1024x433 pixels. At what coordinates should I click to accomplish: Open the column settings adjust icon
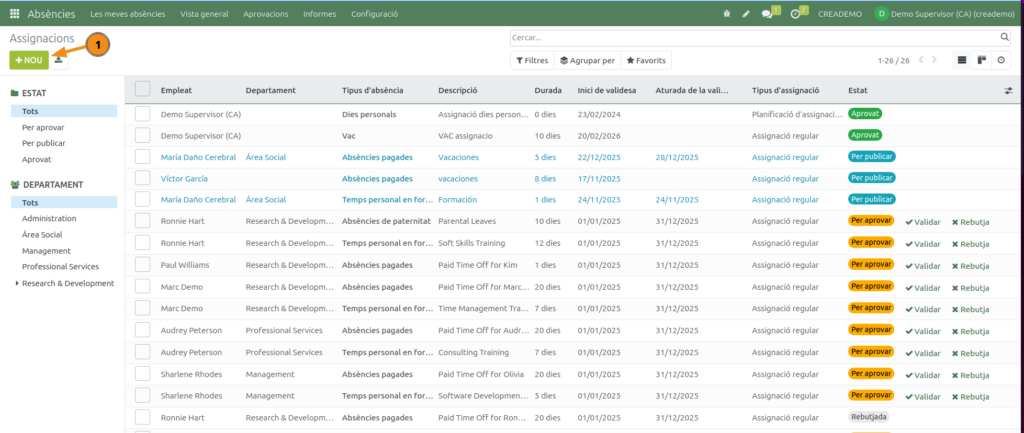pyautogui.click(x=1009, y=90)
